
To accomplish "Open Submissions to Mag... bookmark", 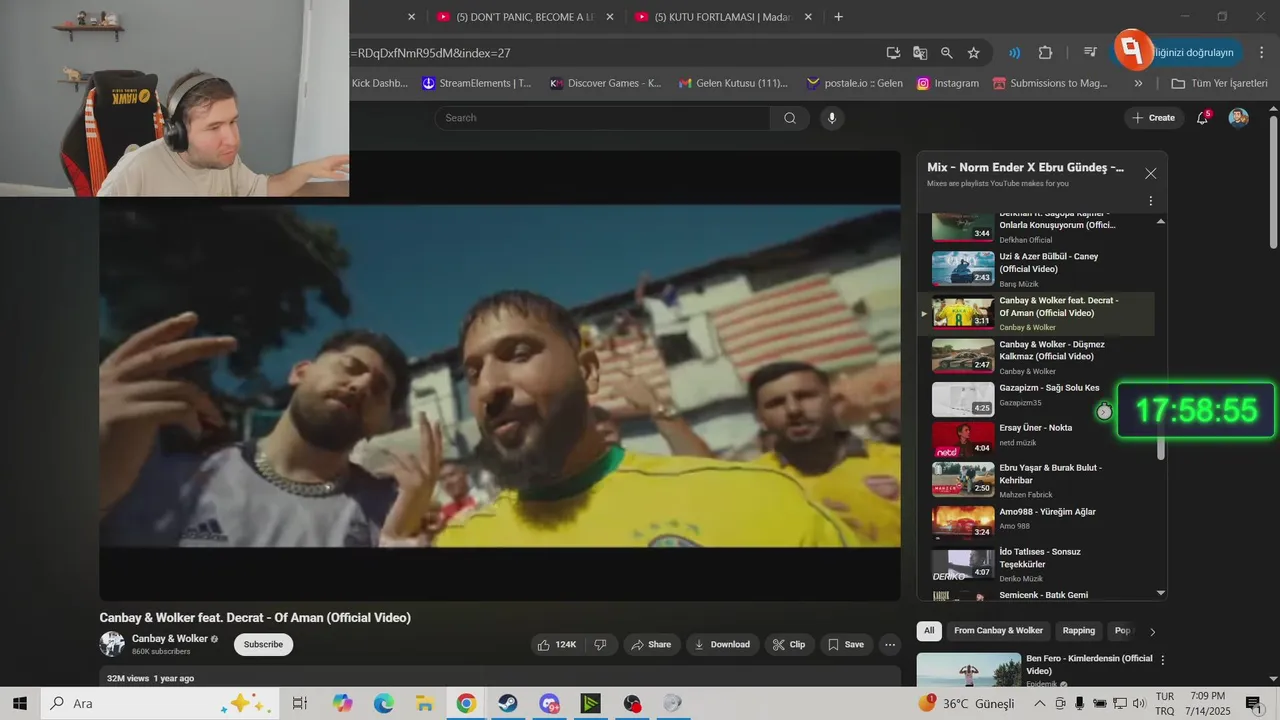I will coord(1049,83).
